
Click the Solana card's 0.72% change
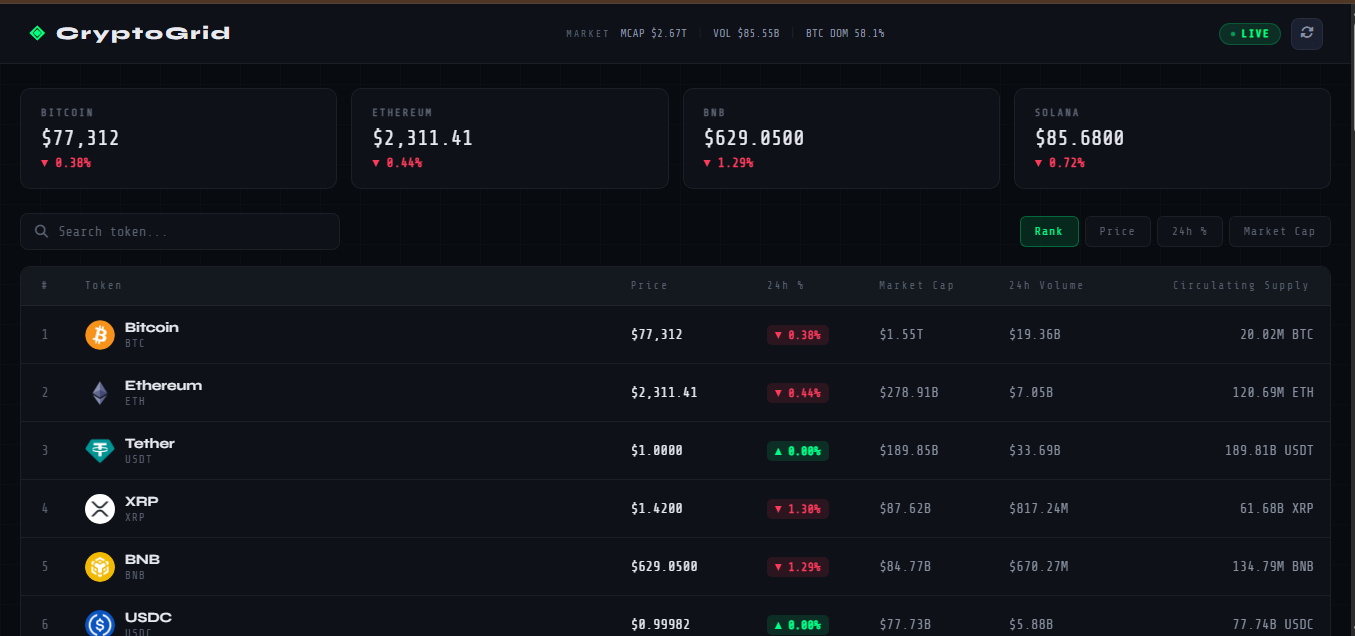(x=1060, y=163)
